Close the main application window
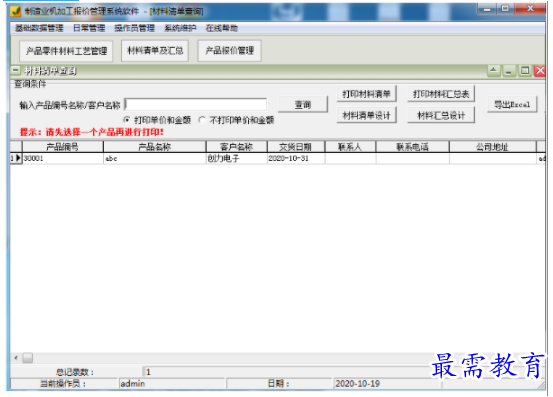Image resolution: width=553 pixels, height=397 pixels. click(530, 9)
